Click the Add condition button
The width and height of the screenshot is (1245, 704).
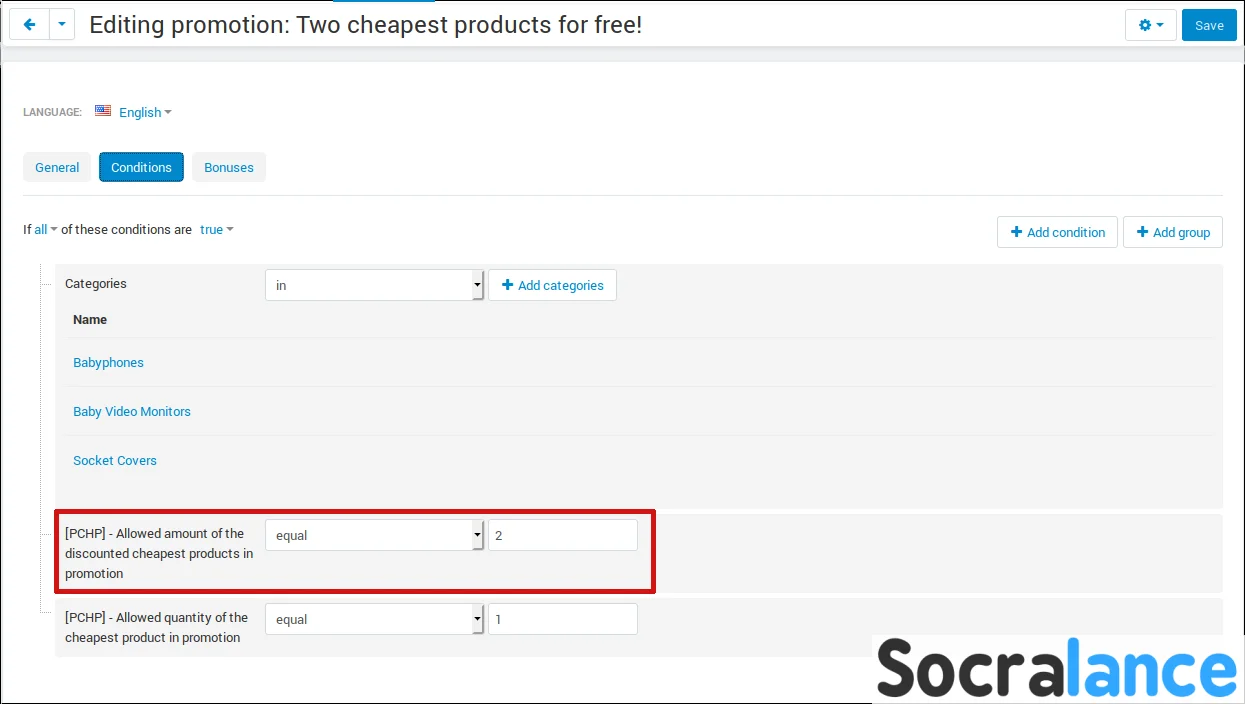(1057, 232)
